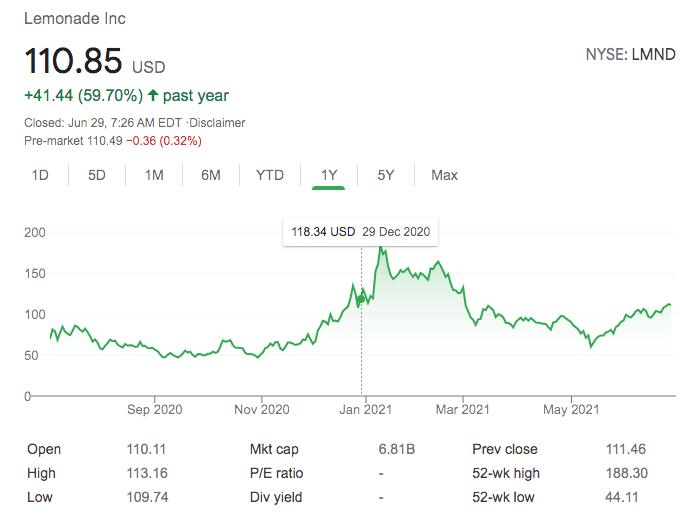695x526 pixels.
Task: Click the Low value 109.74
Action: [148, 497]
